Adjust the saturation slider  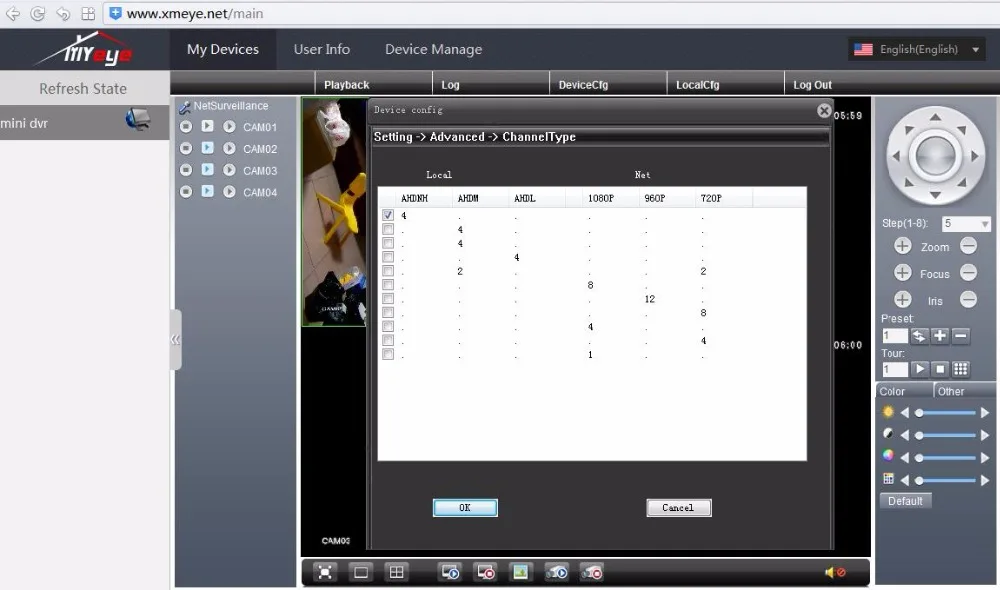point(945,457)
